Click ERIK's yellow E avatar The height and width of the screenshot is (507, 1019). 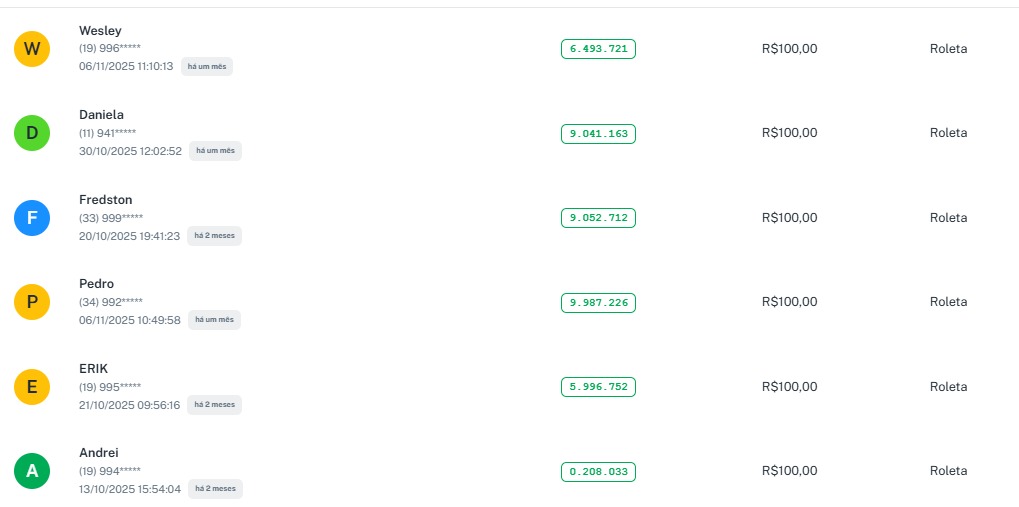[32, 386]
